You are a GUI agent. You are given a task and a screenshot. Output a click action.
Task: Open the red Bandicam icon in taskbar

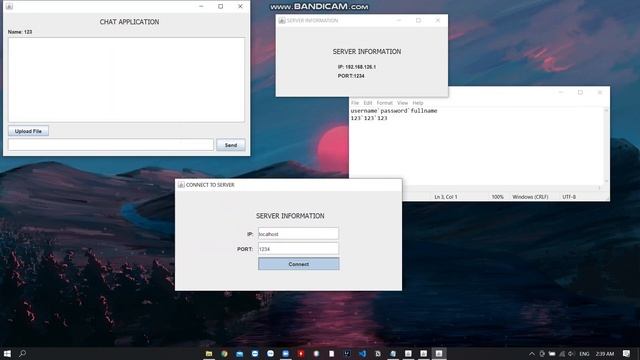point(301,353)
